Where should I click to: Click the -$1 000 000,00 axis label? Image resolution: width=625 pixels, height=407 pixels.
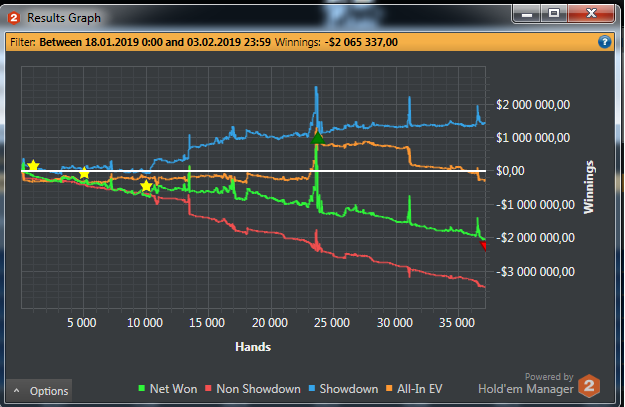tap(535, 205)
